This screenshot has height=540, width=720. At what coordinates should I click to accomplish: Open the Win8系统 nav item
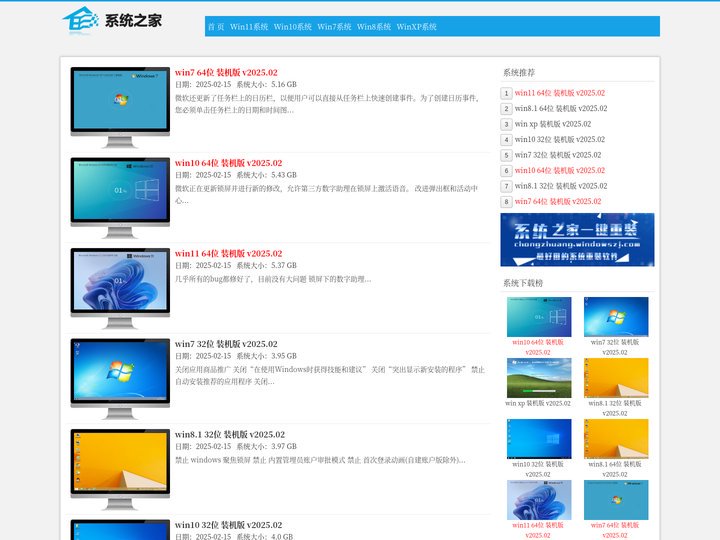pos(374,27)
